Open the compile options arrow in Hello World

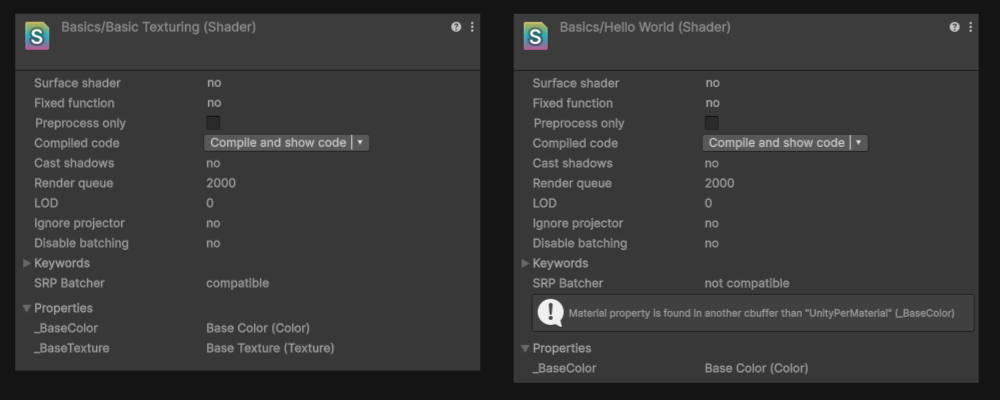859,143
